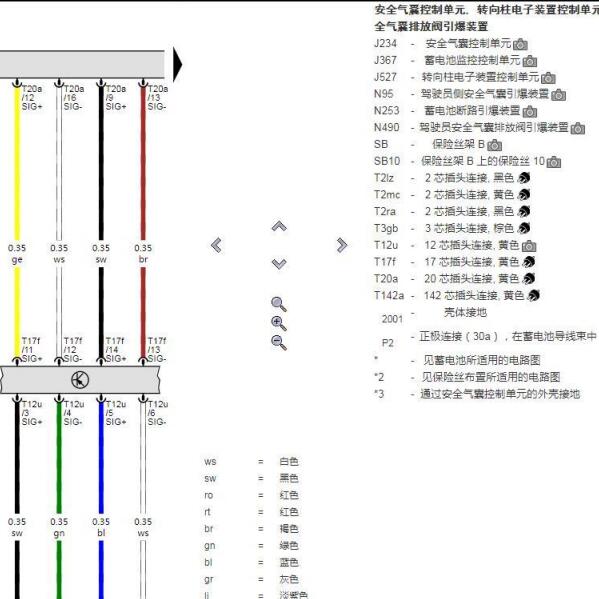The height and width of the screenshot is (599, 599).
Task: Select the N490 legend entry
Action: click(x=479, y=128)
